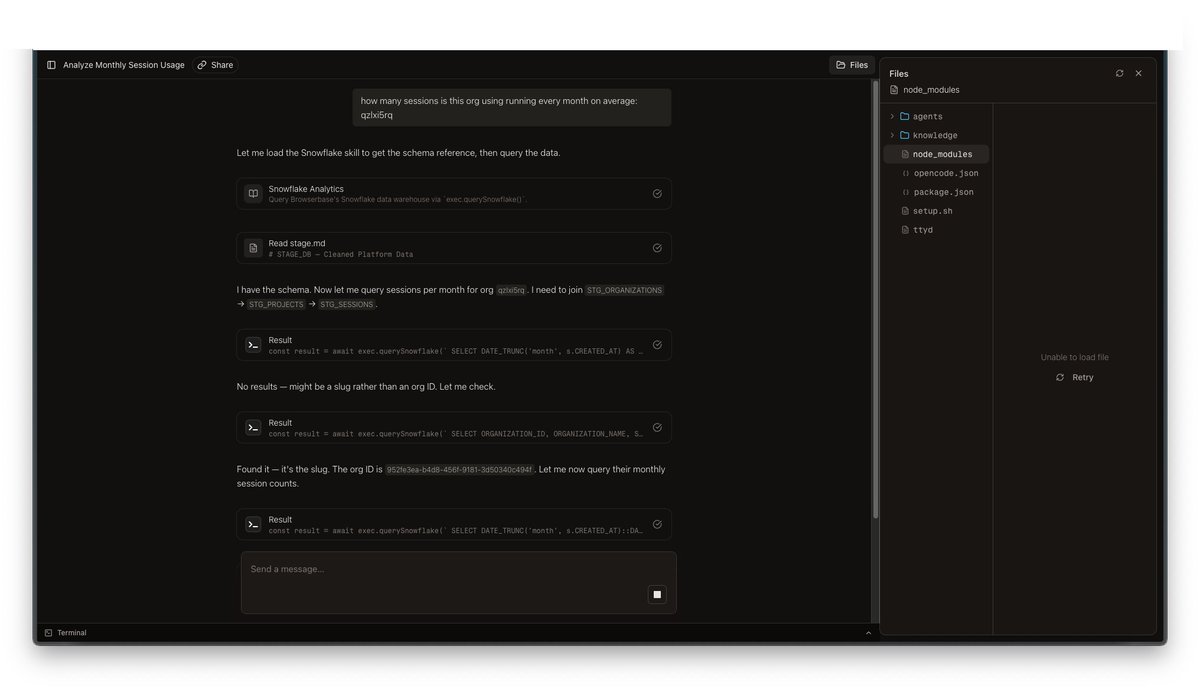The width and height of the screenshot is (1200, 689).
Task: Open opencode.json file
Action: 945,174
